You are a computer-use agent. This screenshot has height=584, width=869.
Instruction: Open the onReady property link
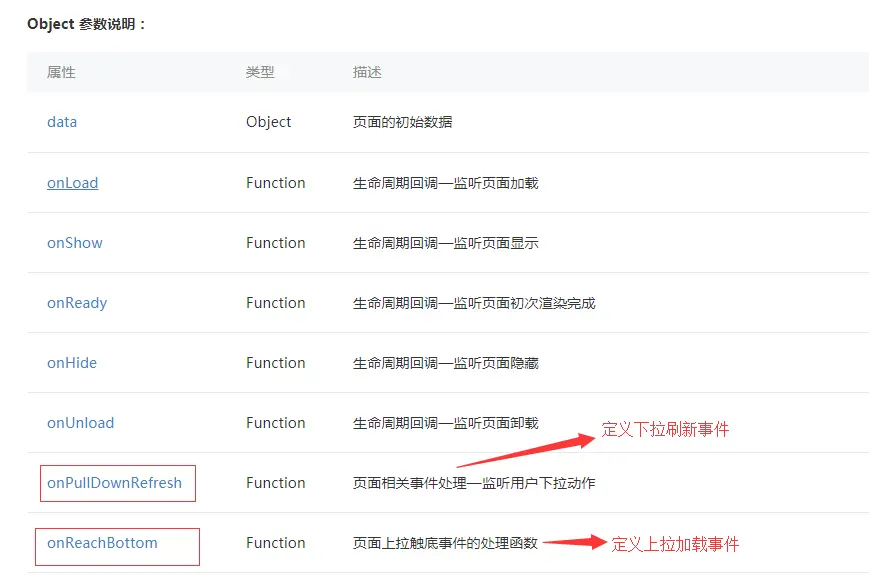(77, 303)
